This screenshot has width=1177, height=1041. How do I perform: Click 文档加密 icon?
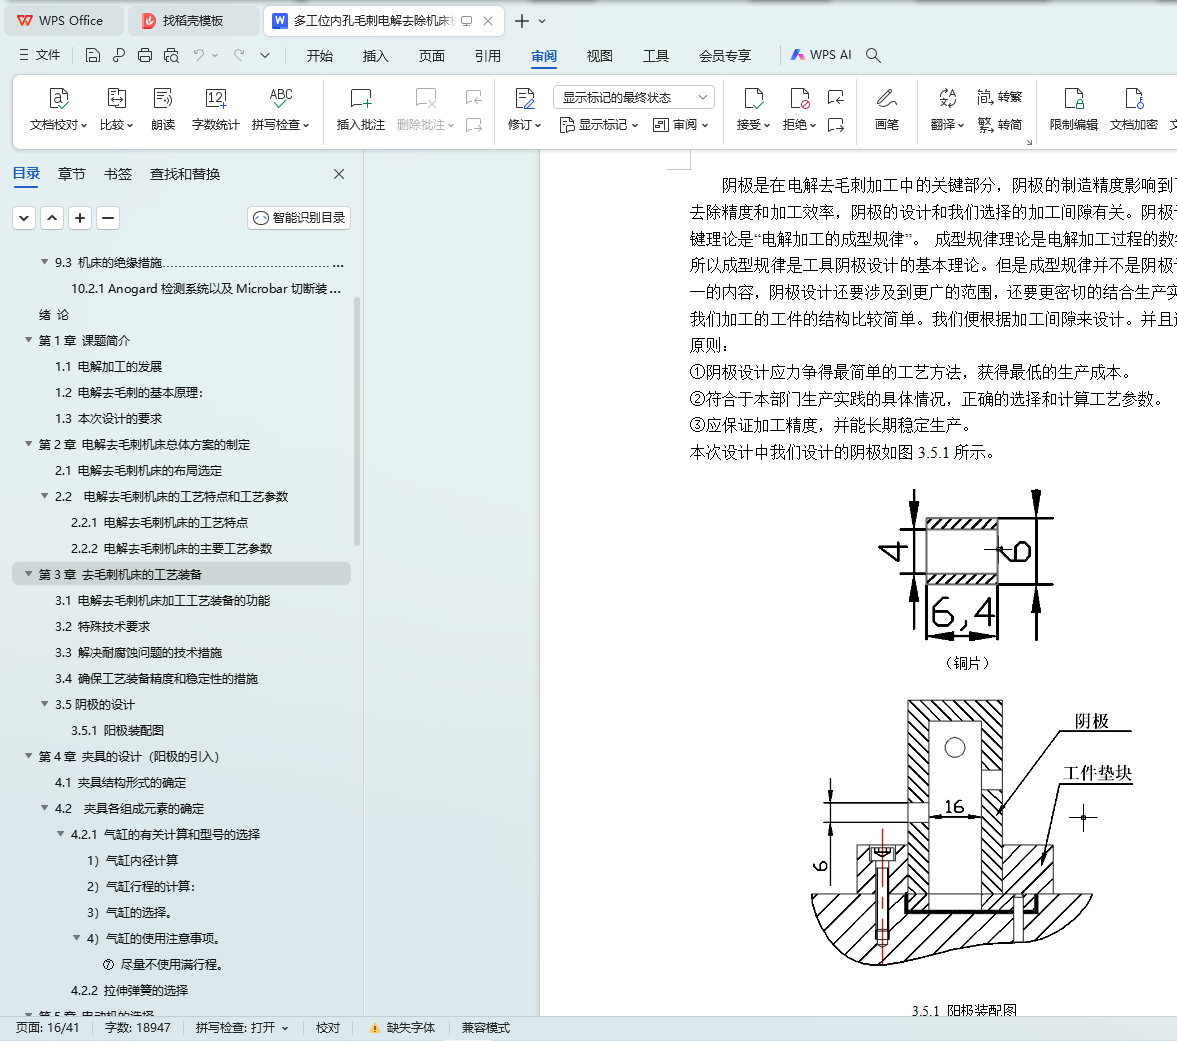1133,98
